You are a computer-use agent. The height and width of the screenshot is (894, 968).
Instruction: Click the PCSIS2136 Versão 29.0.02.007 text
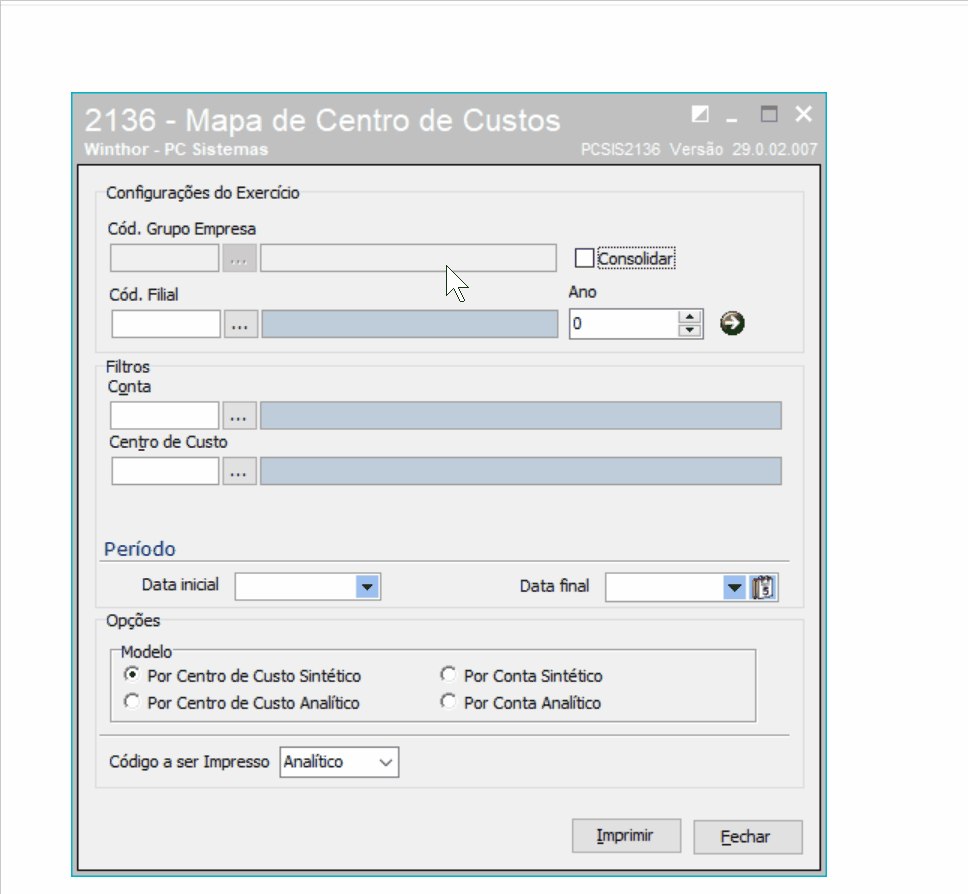point(699,149)
